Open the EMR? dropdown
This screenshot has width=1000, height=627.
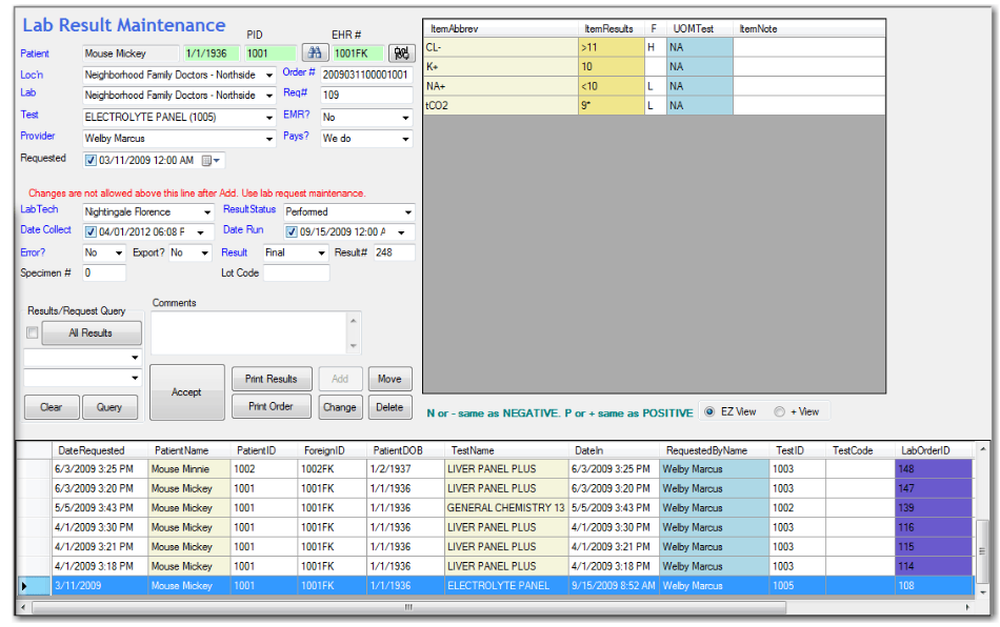(406, 118)
